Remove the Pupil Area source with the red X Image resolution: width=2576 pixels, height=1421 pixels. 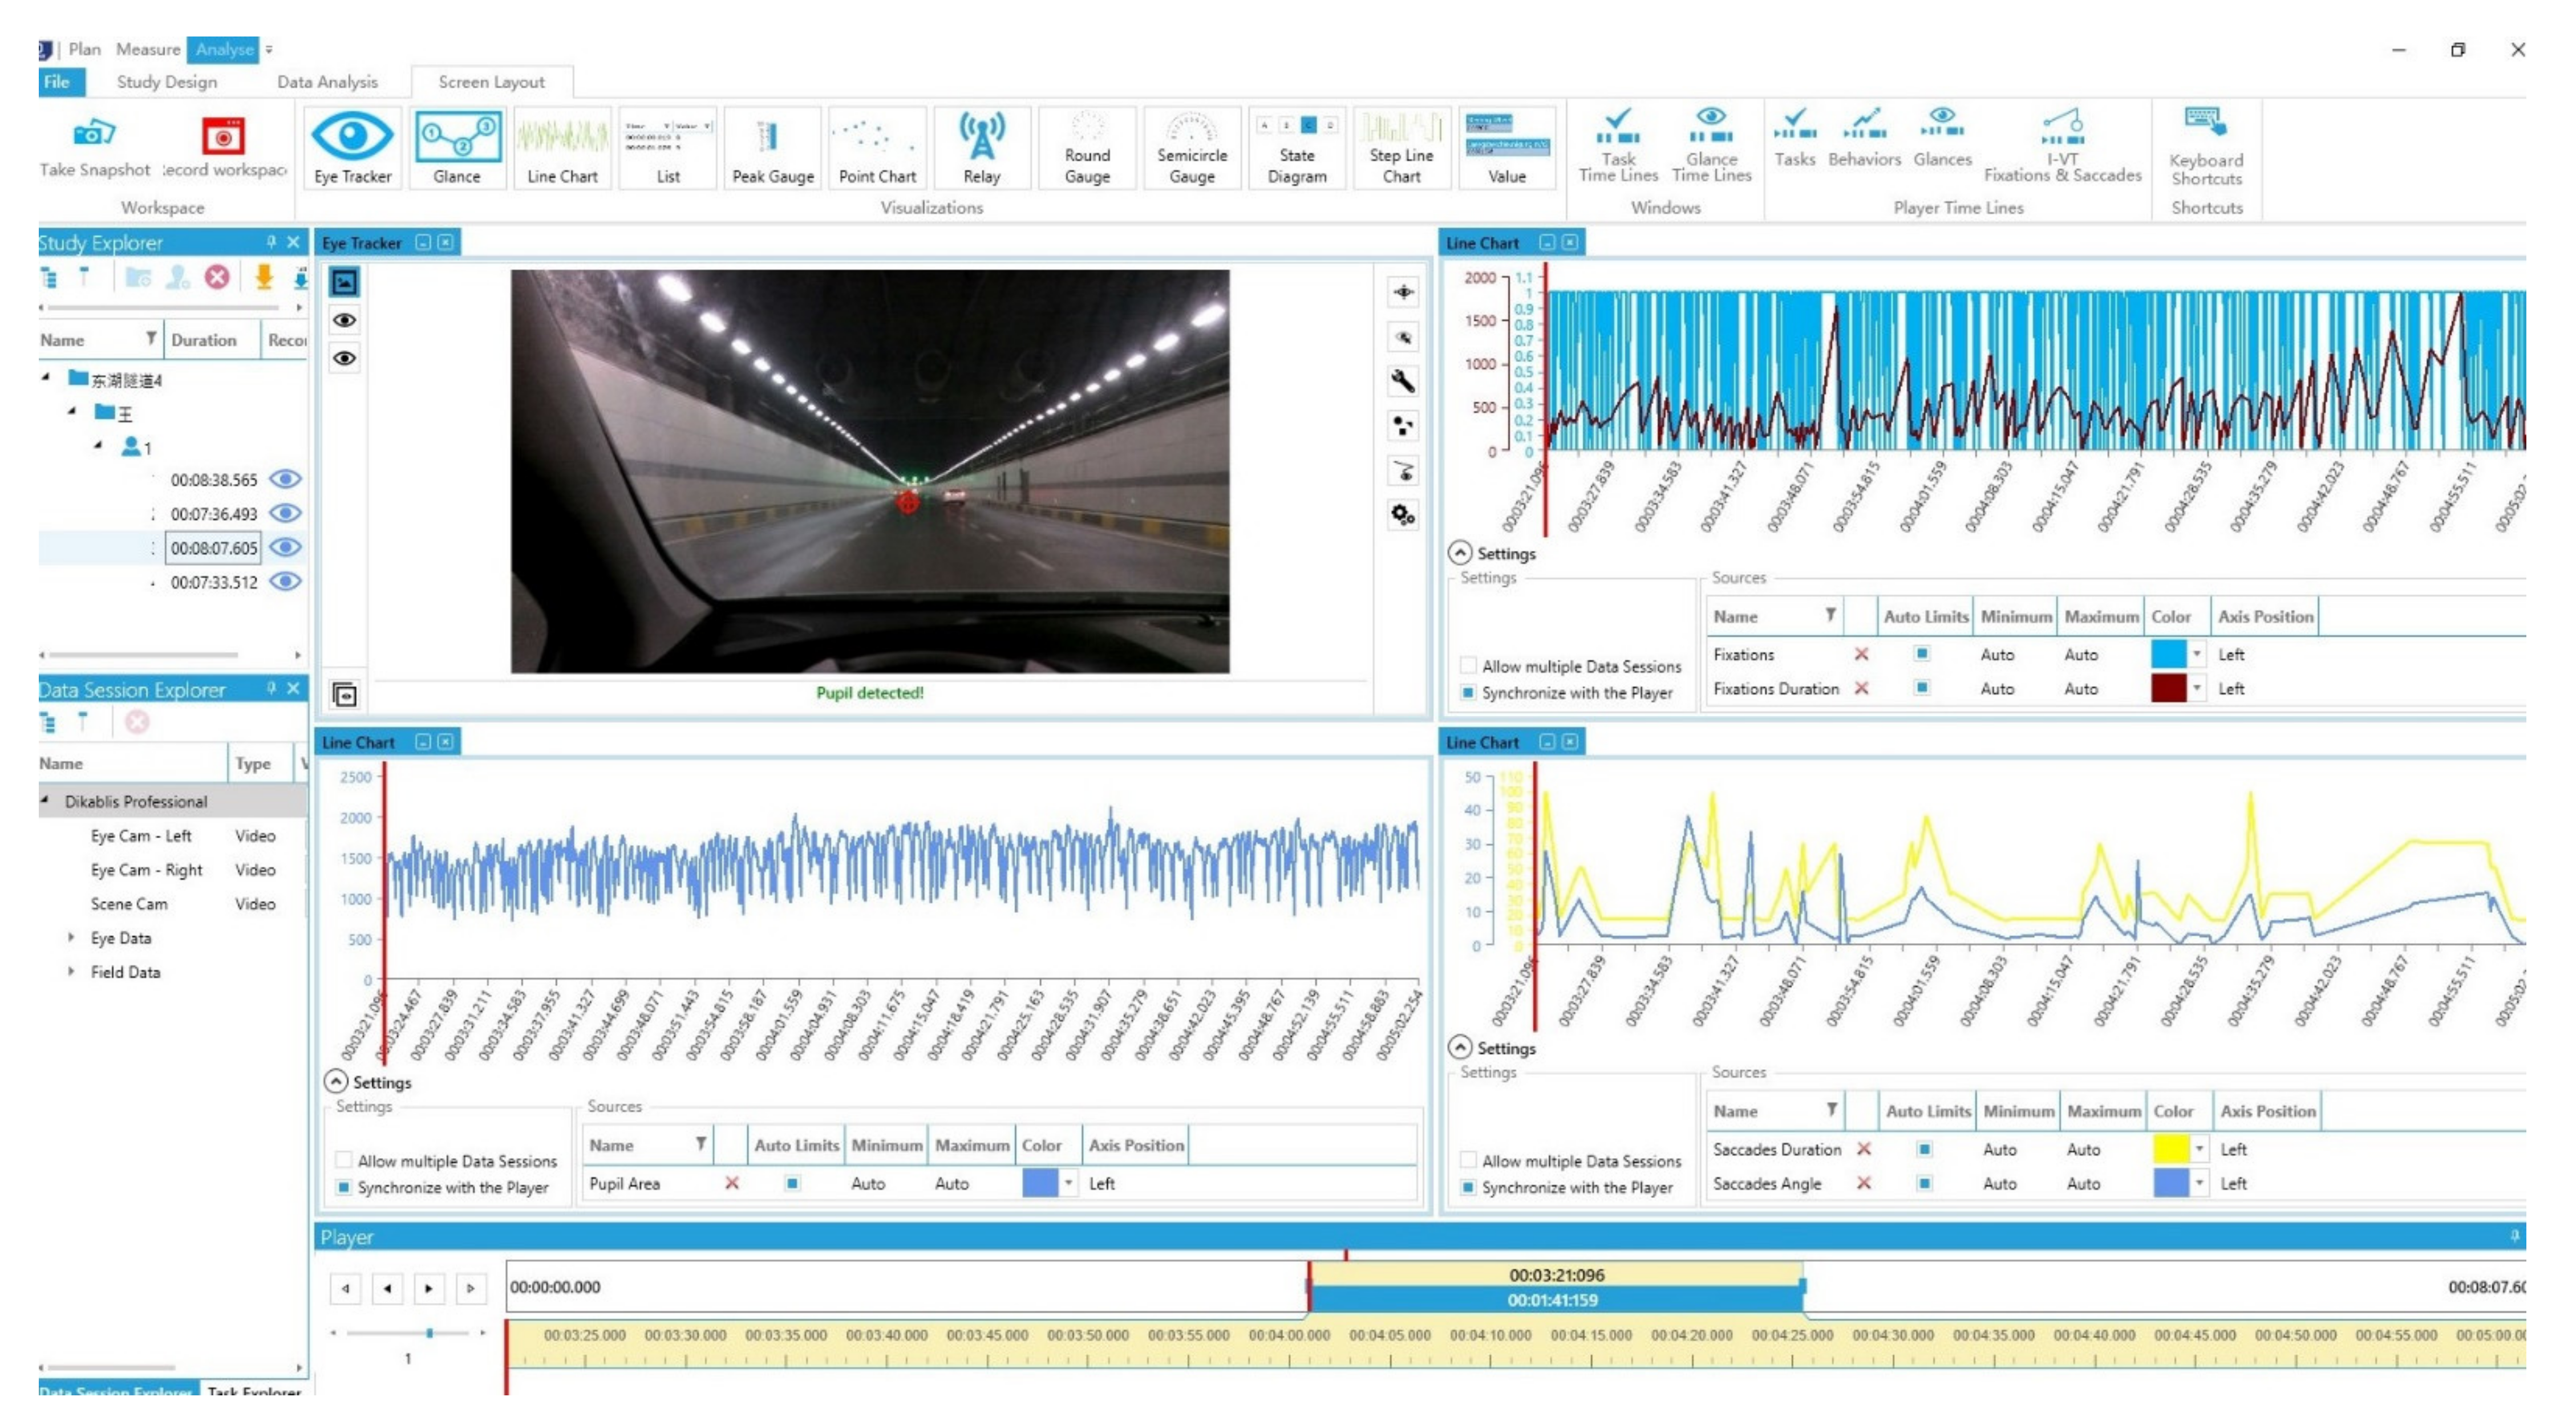pyautogui.click(x=732, y=1184)
